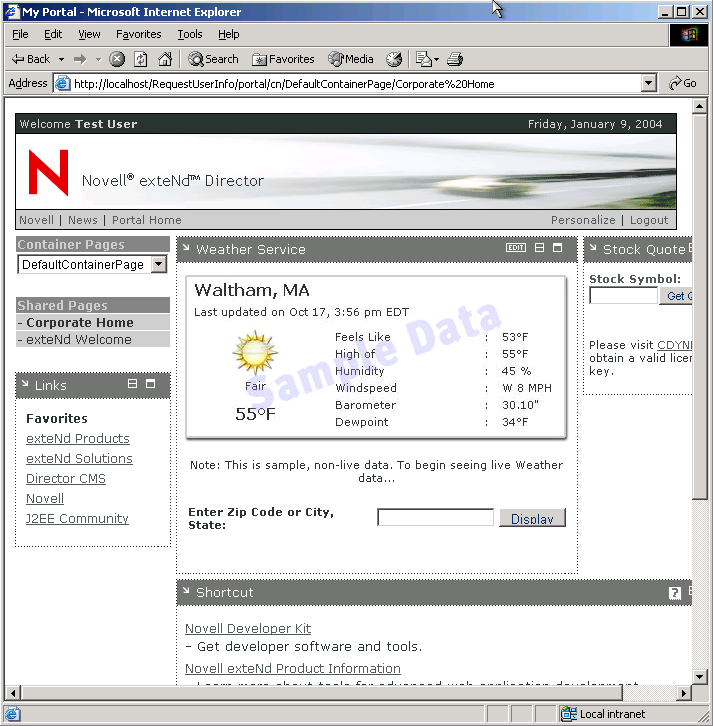The image size is (713, 726).
Task: Click the URL in the Address field
Action: pos(284,84)
